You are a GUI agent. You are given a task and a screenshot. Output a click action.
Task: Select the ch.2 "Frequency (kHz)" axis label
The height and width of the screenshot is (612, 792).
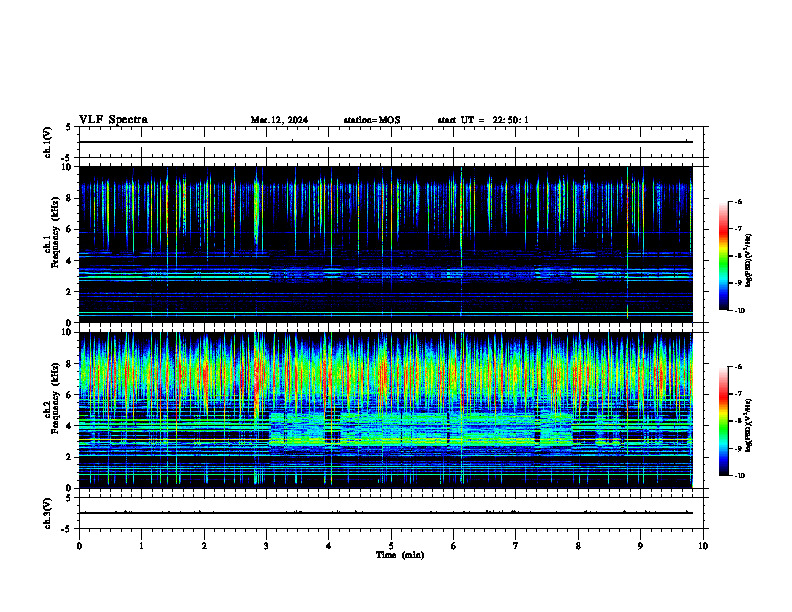click(x=55, y=398)
